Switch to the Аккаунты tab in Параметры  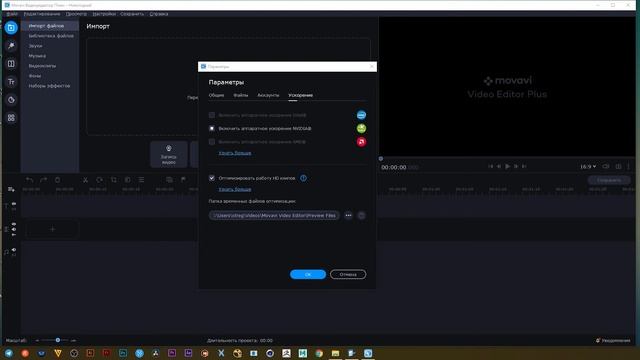tap(268, 95)
